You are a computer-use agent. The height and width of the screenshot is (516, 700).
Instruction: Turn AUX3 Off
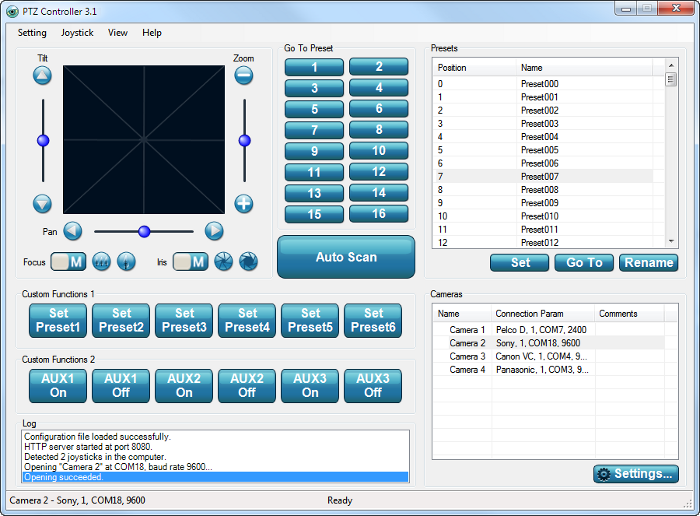[x=373, y=386]
